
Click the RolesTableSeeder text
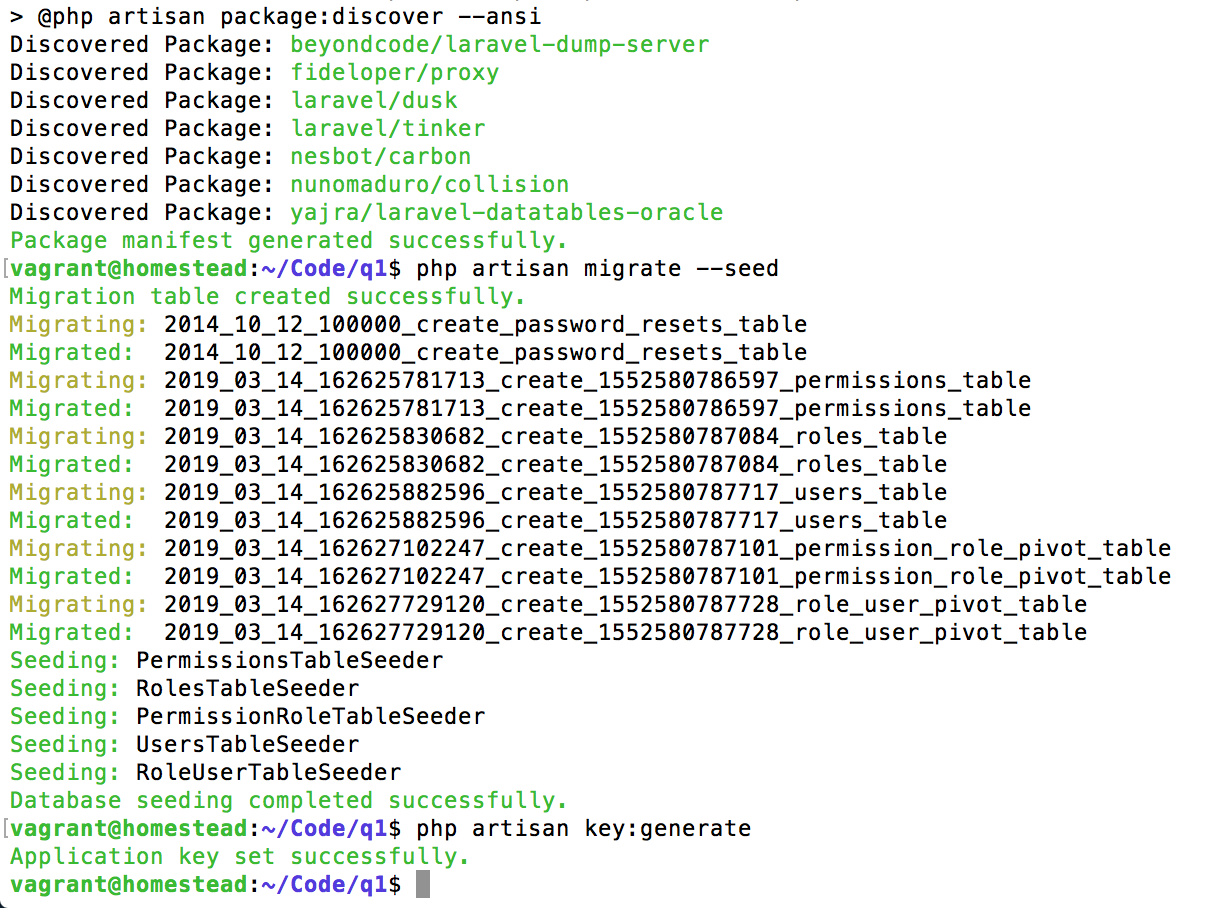point(247,688)
